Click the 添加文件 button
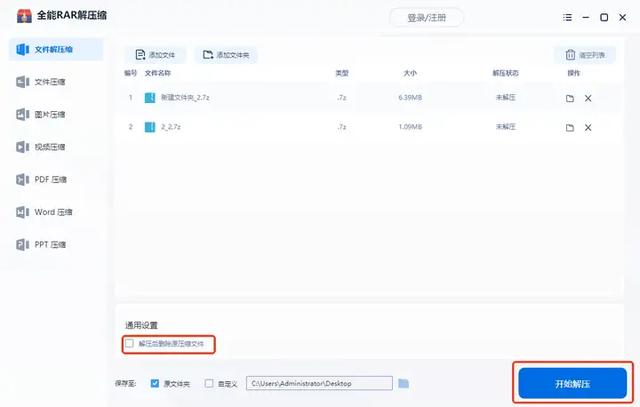The image size is (640, 407). (155, 55)
